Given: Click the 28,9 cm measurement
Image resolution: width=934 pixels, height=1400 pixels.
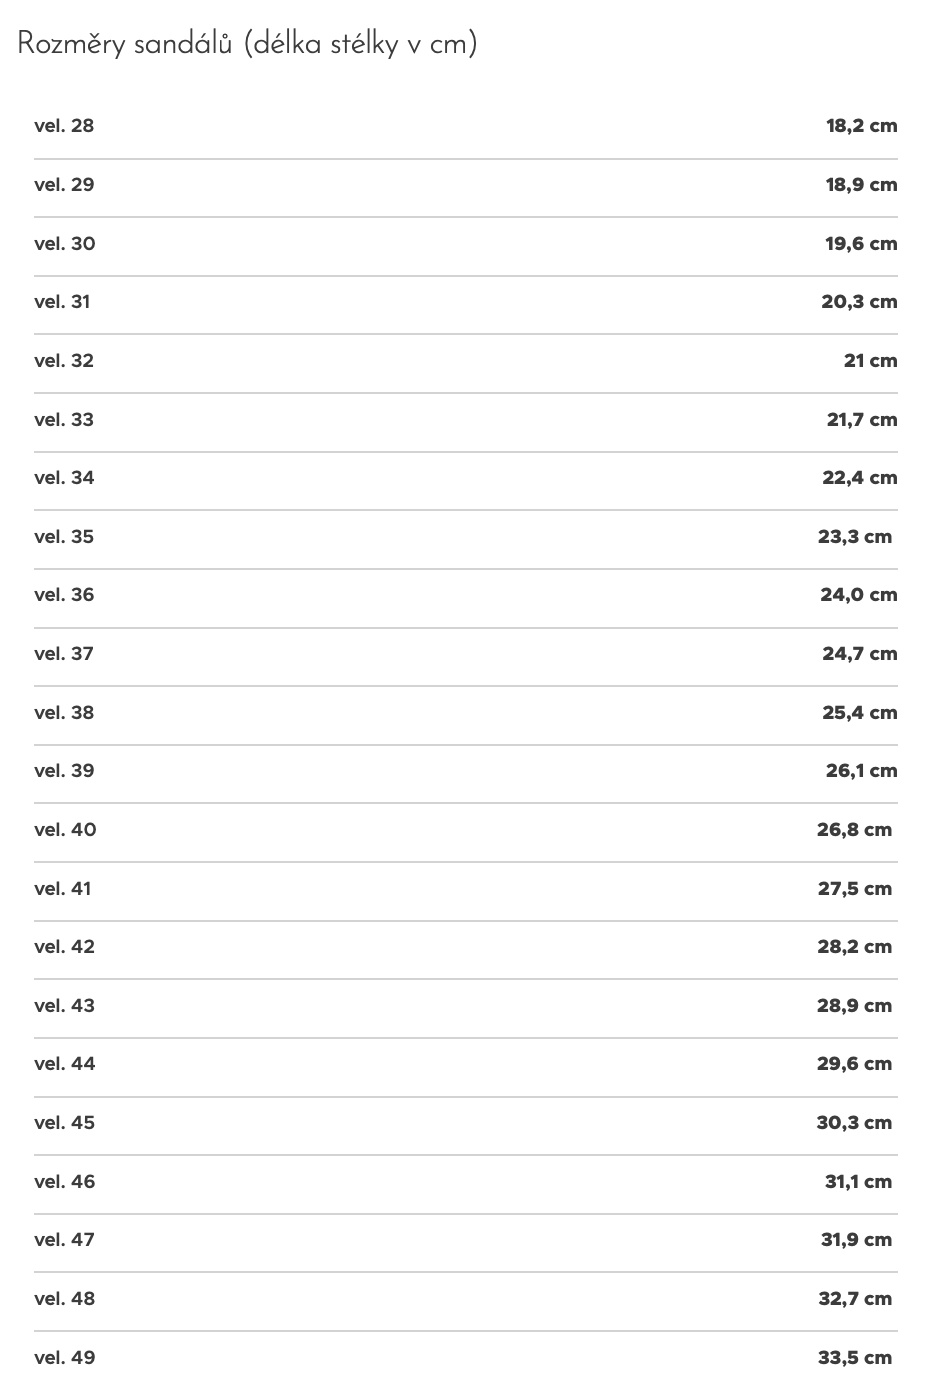Looking at the screenshot, I should tap(854, 1006).
